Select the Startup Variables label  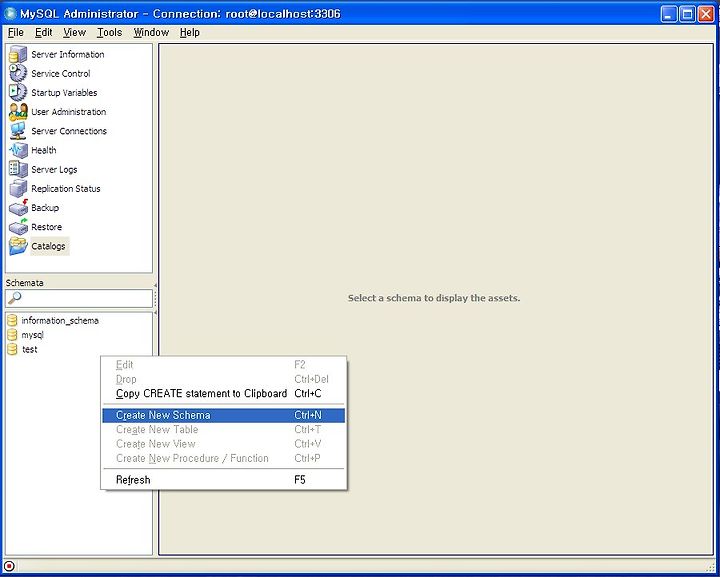[64, 93]
